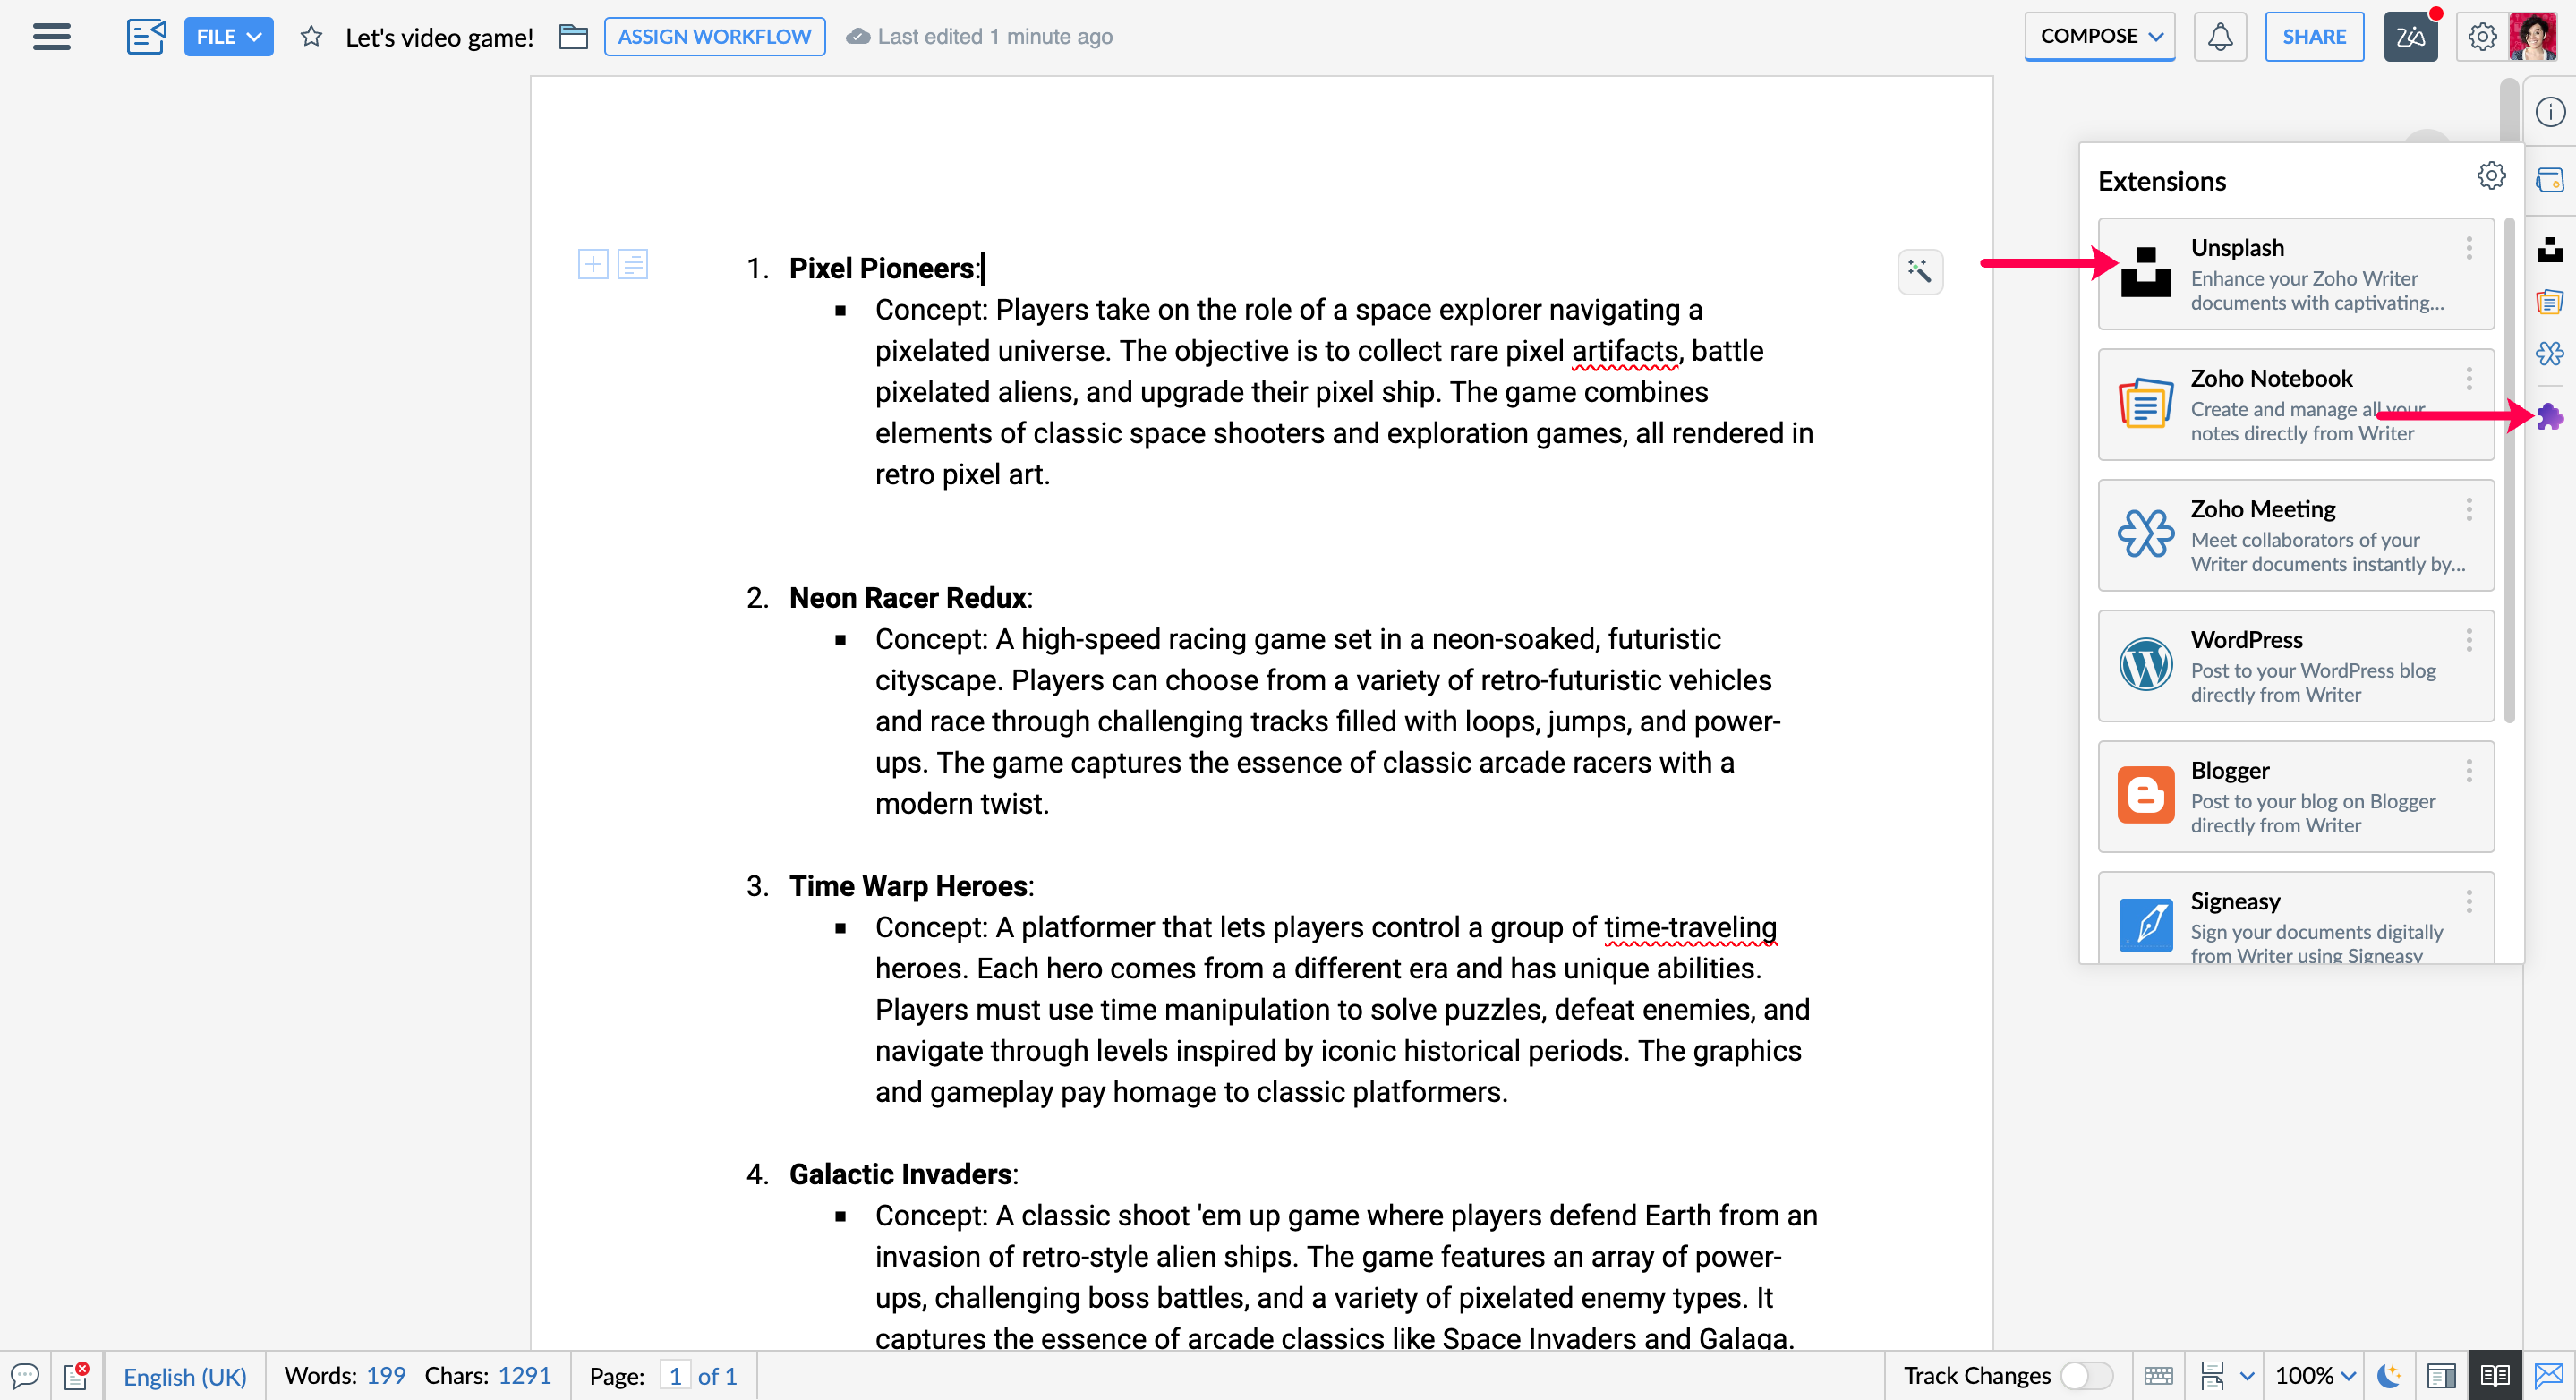The width and height of the screenshot is (2576, 1400).
Task: Star the document as favorite
Action: click(311, 37)
